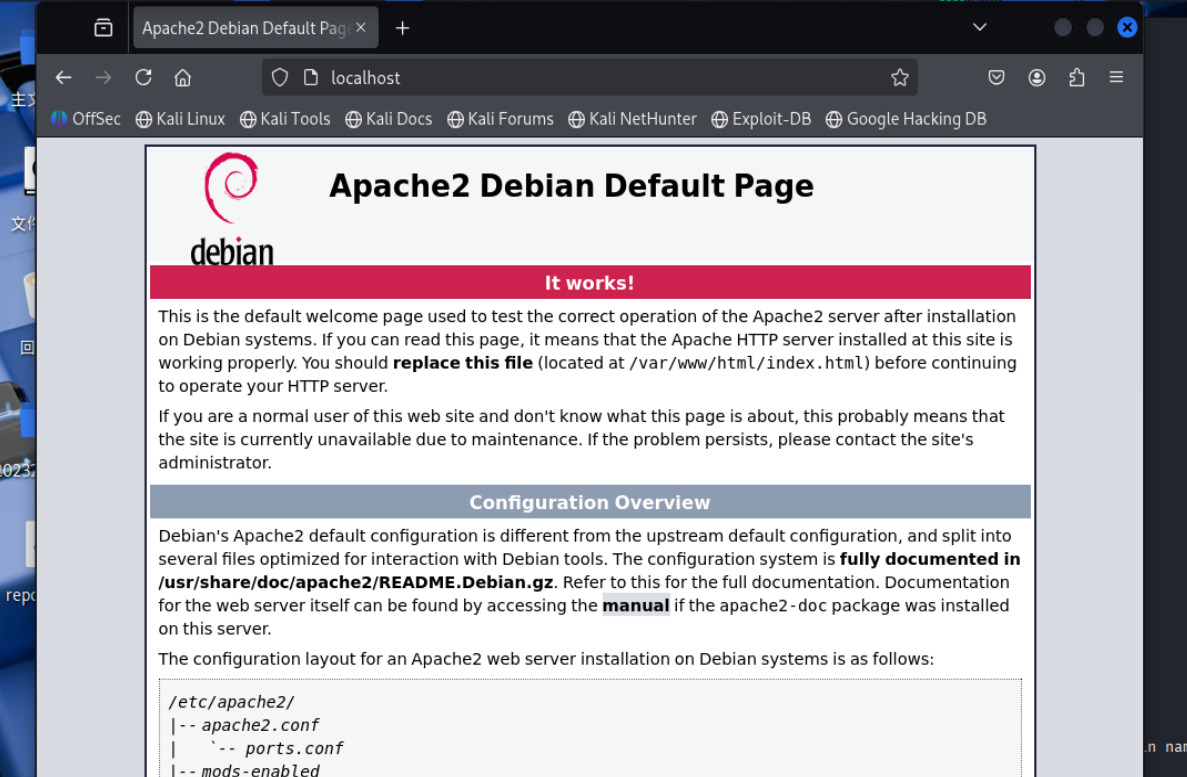Viewport: 1187px width, 777px height.
Task: Click the Debian swirl logo
Action: tap(232, 208)
